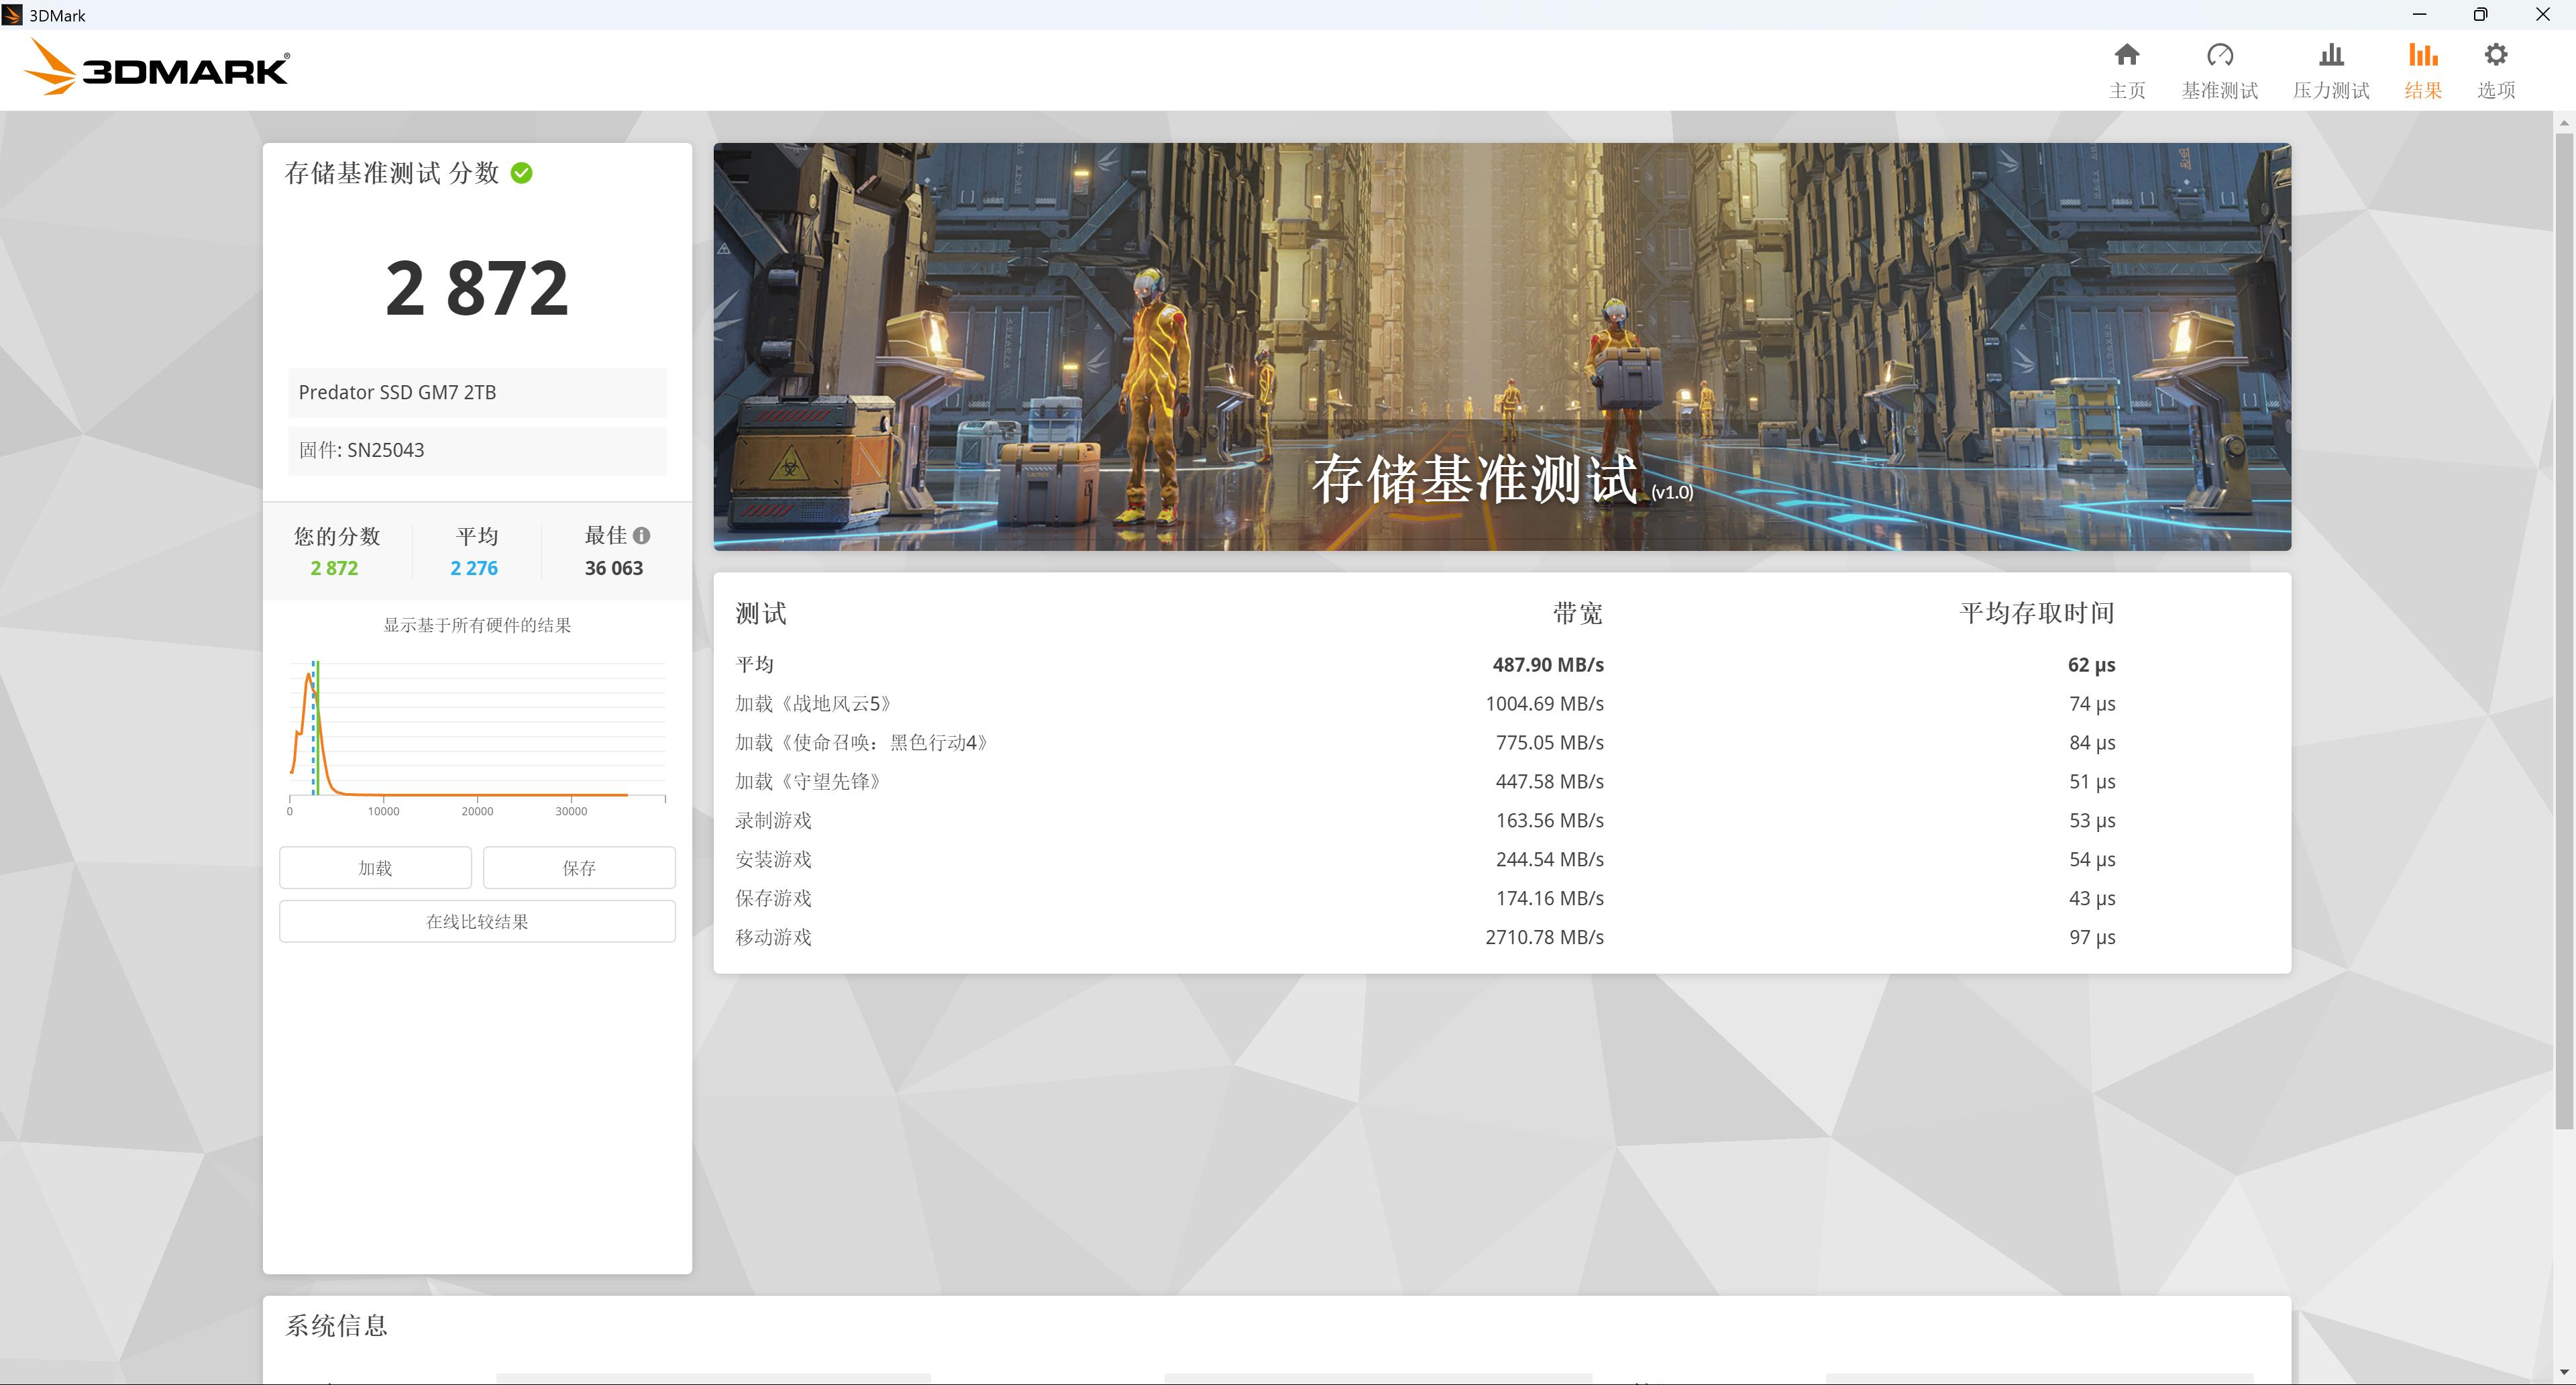
Task: Click the Predator SSD GM7 2TB drive field
Action: tap(477, 392)
